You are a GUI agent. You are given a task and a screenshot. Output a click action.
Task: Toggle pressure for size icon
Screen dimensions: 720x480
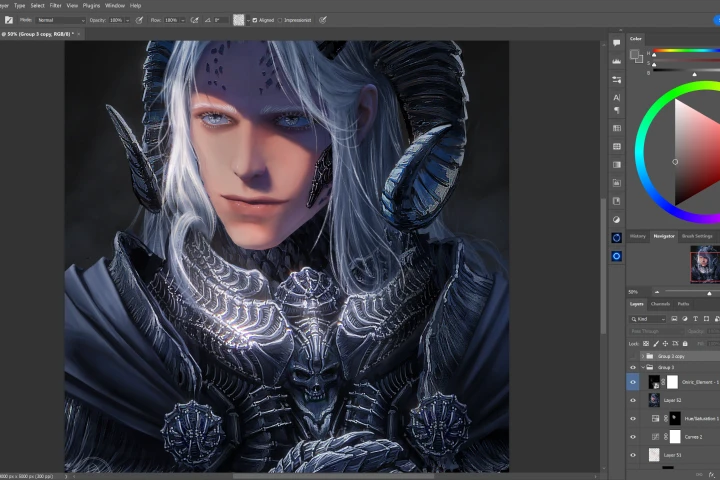323,20
